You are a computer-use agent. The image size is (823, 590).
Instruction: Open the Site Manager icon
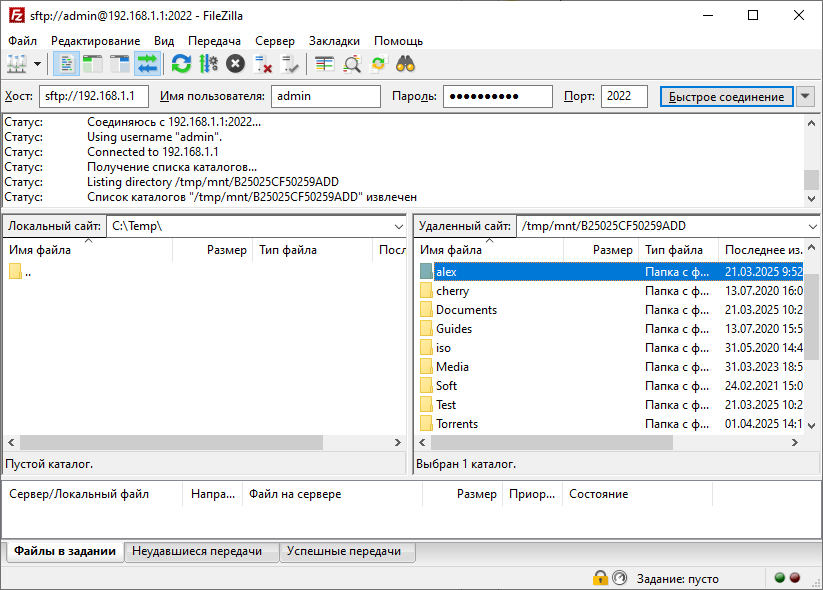pos(17,64)
